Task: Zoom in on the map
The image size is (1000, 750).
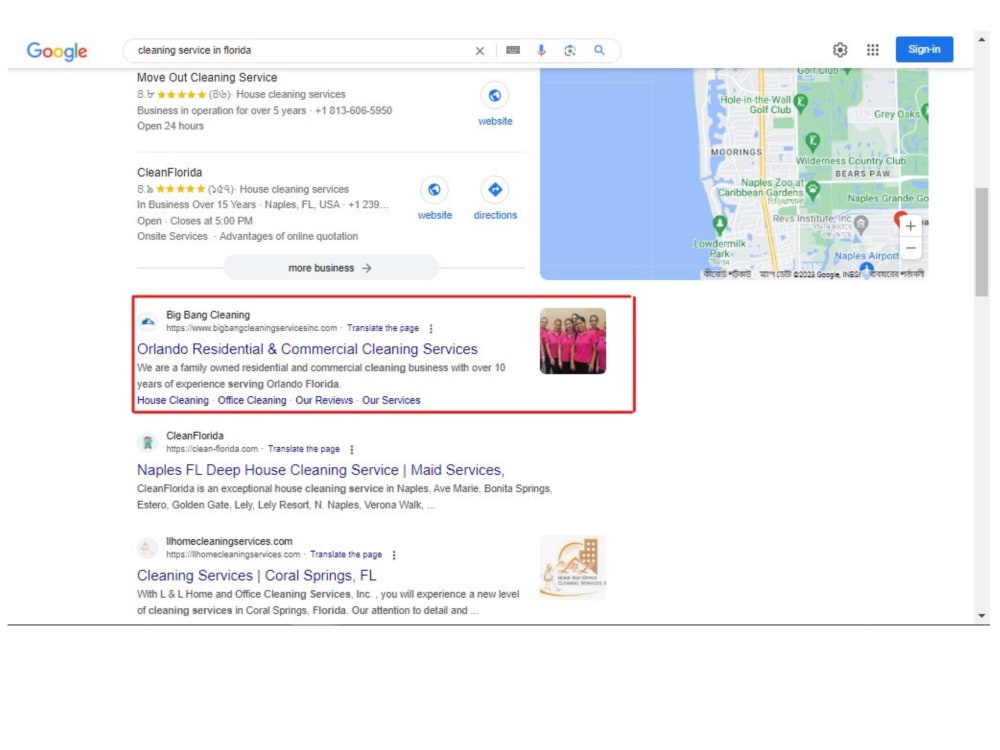Action: pyautogui.click(x=911, y=226)
